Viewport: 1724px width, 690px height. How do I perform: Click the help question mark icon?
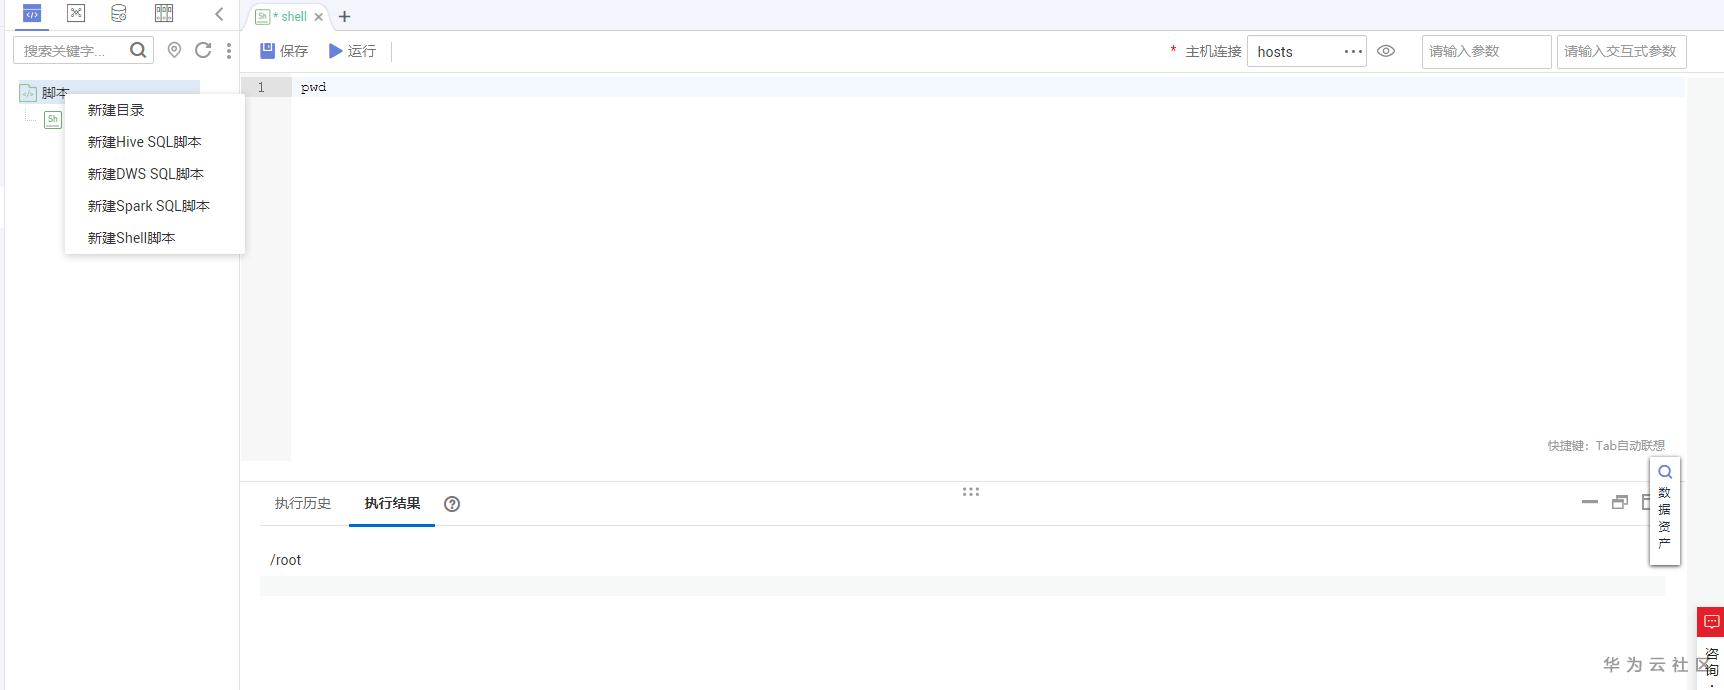452,504
